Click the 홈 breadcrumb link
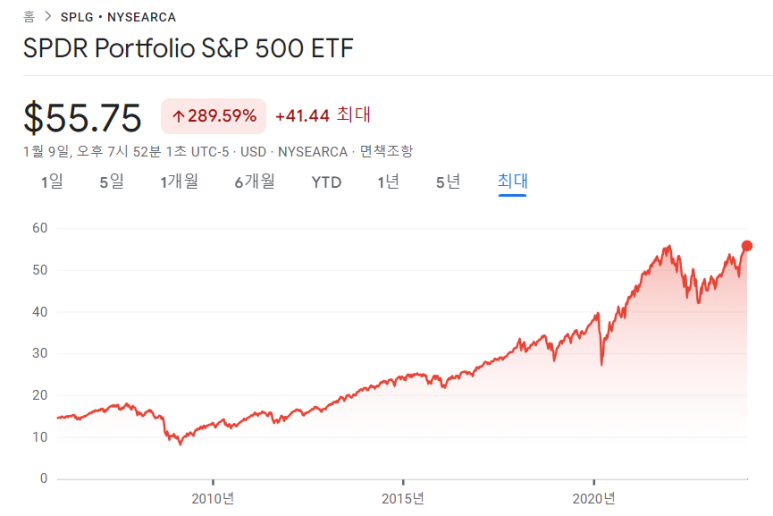 [x=29, y=17]
